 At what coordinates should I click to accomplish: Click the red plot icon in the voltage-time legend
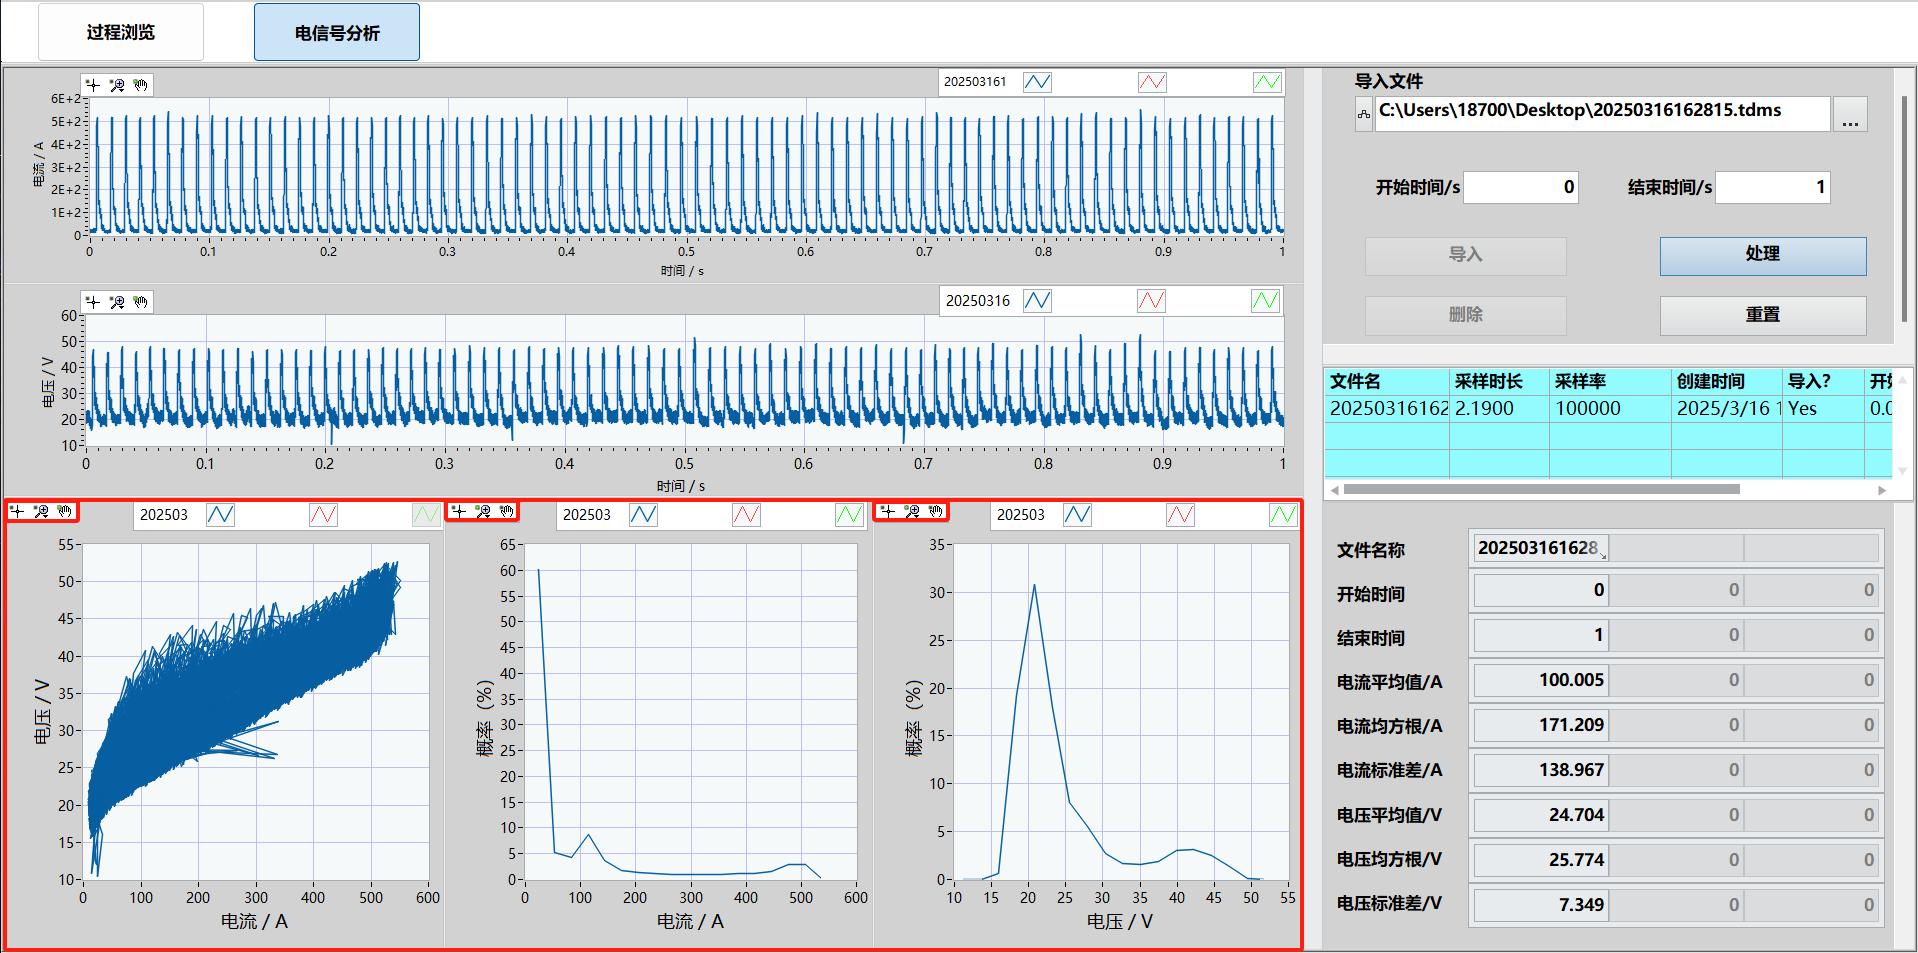(x=1151, y=300)
